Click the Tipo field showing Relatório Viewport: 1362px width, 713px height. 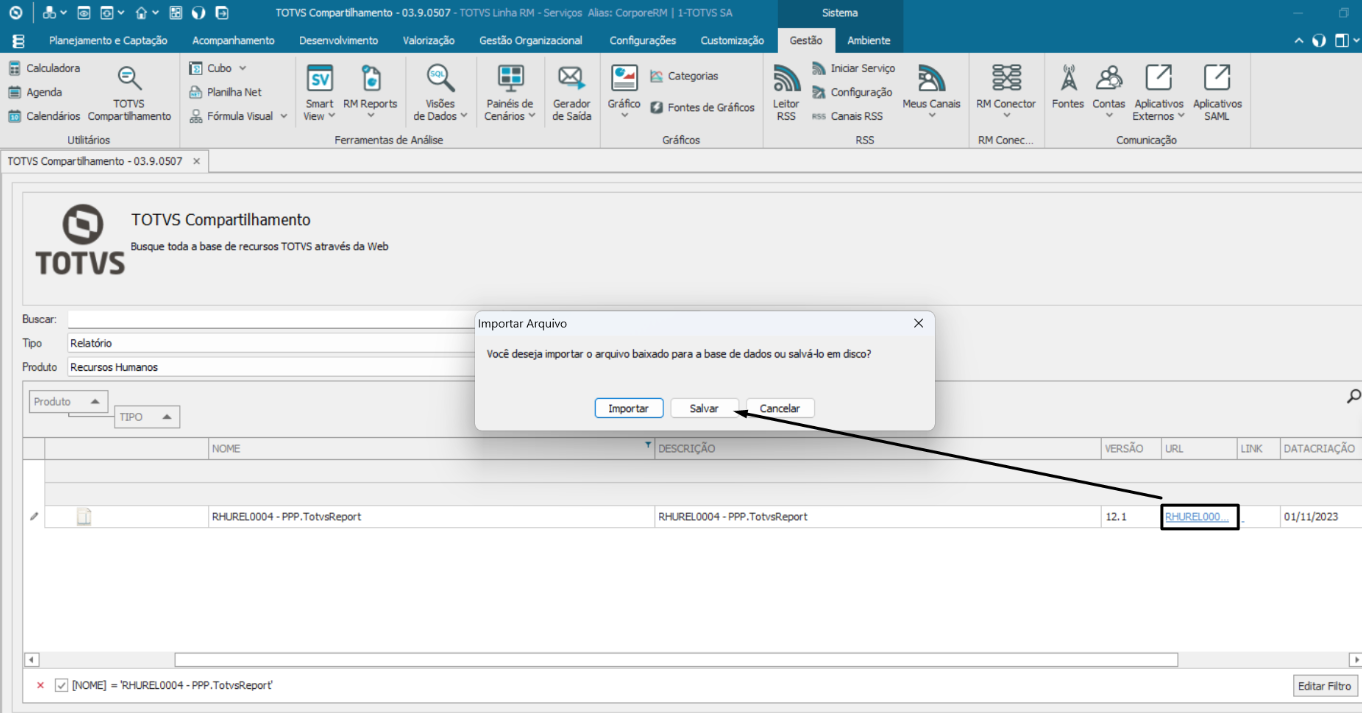coord(270,343)
